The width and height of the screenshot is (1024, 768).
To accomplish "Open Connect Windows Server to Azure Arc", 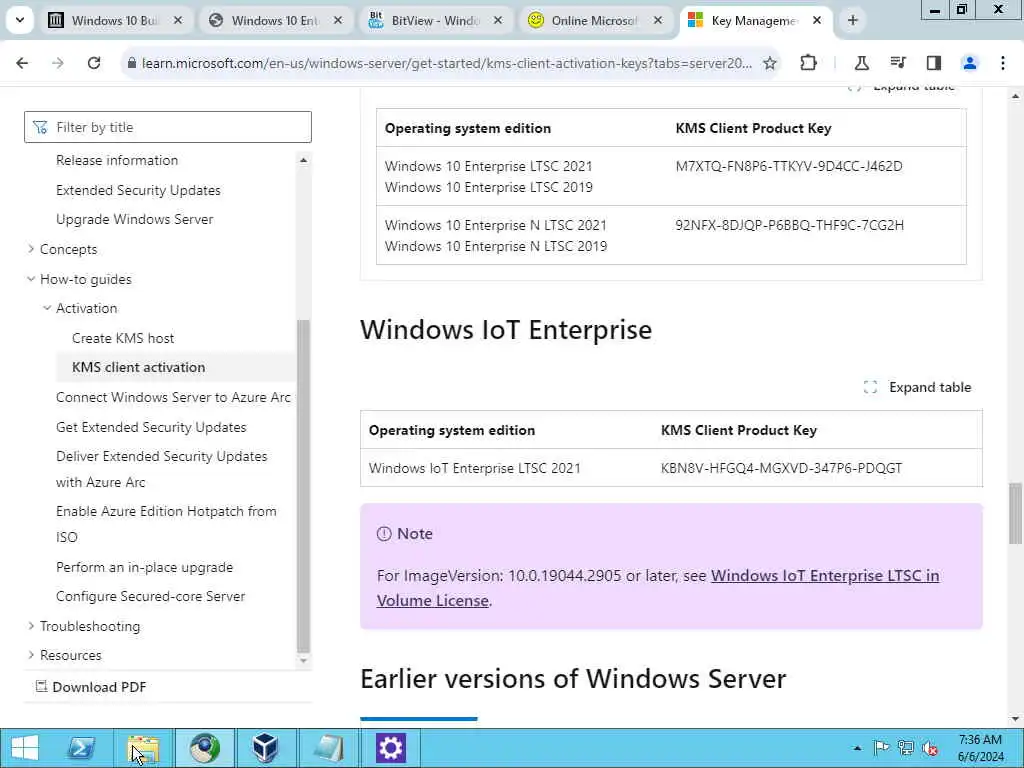I will pos(173,397).
